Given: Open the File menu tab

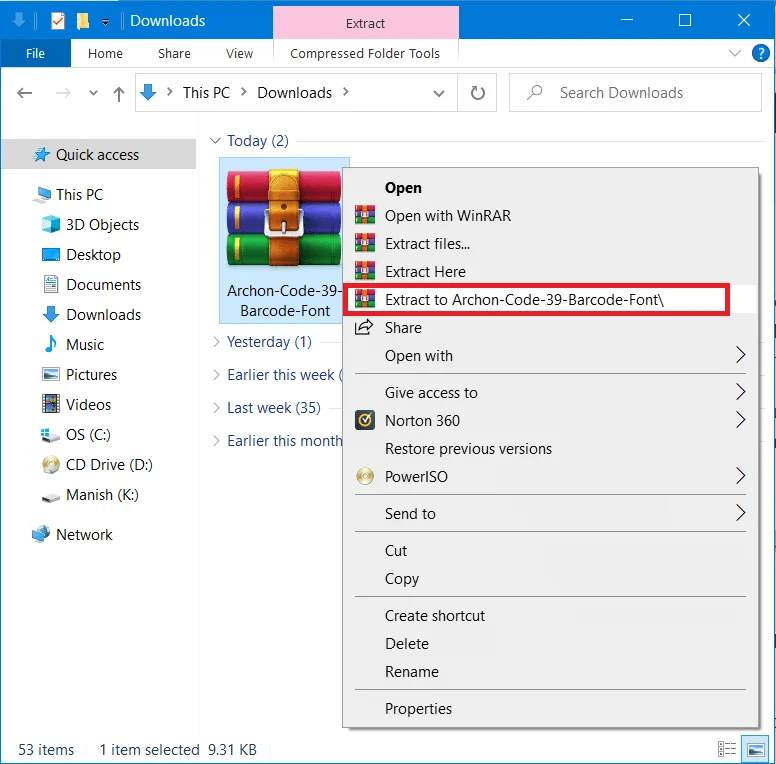Looking at the screenshot, I should (35, 53).
